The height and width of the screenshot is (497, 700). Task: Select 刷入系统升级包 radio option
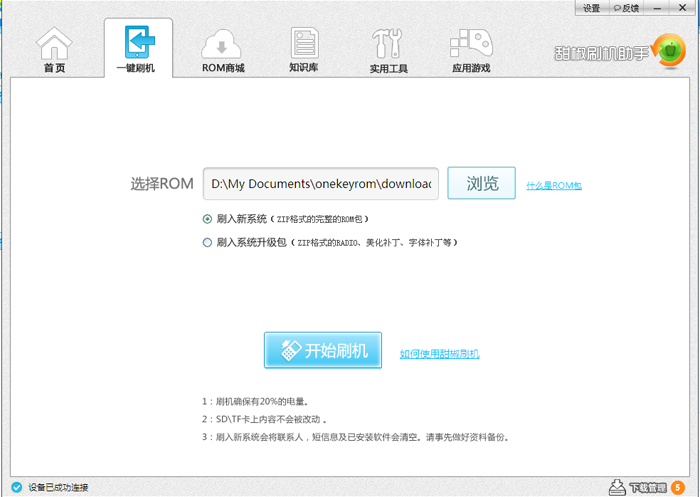(x=207, y=242)
